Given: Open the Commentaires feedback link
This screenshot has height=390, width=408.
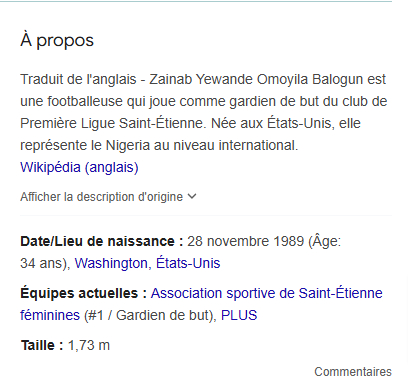Looking at the screenshot, I should (x=353, y=372).
